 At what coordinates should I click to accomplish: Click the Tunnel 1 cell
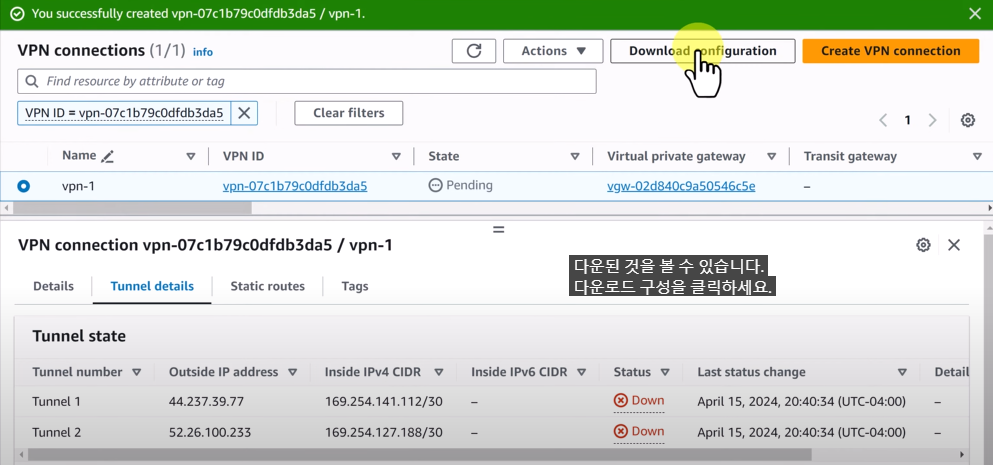point(56,402)
